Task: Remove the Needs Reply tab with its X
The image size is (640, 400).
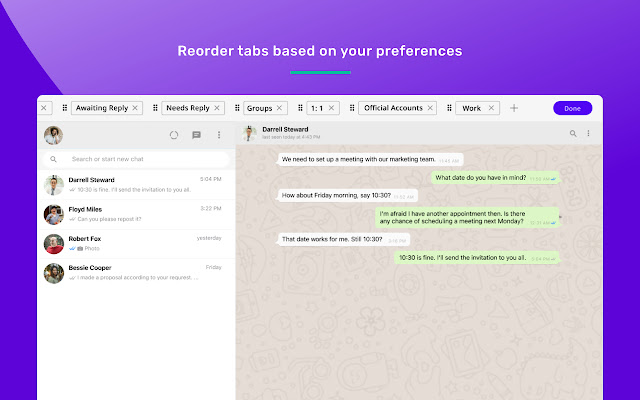Action: (217, 108)
